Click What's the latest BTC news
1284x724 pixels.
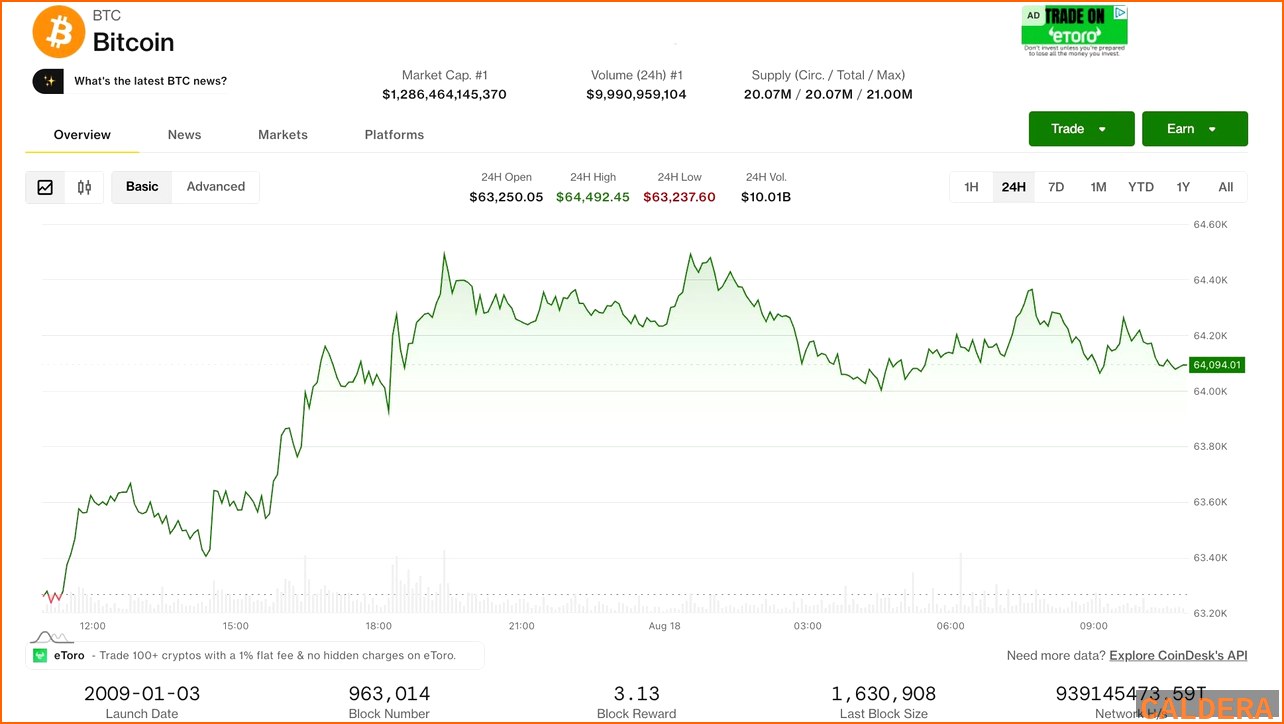click(150, 81)
